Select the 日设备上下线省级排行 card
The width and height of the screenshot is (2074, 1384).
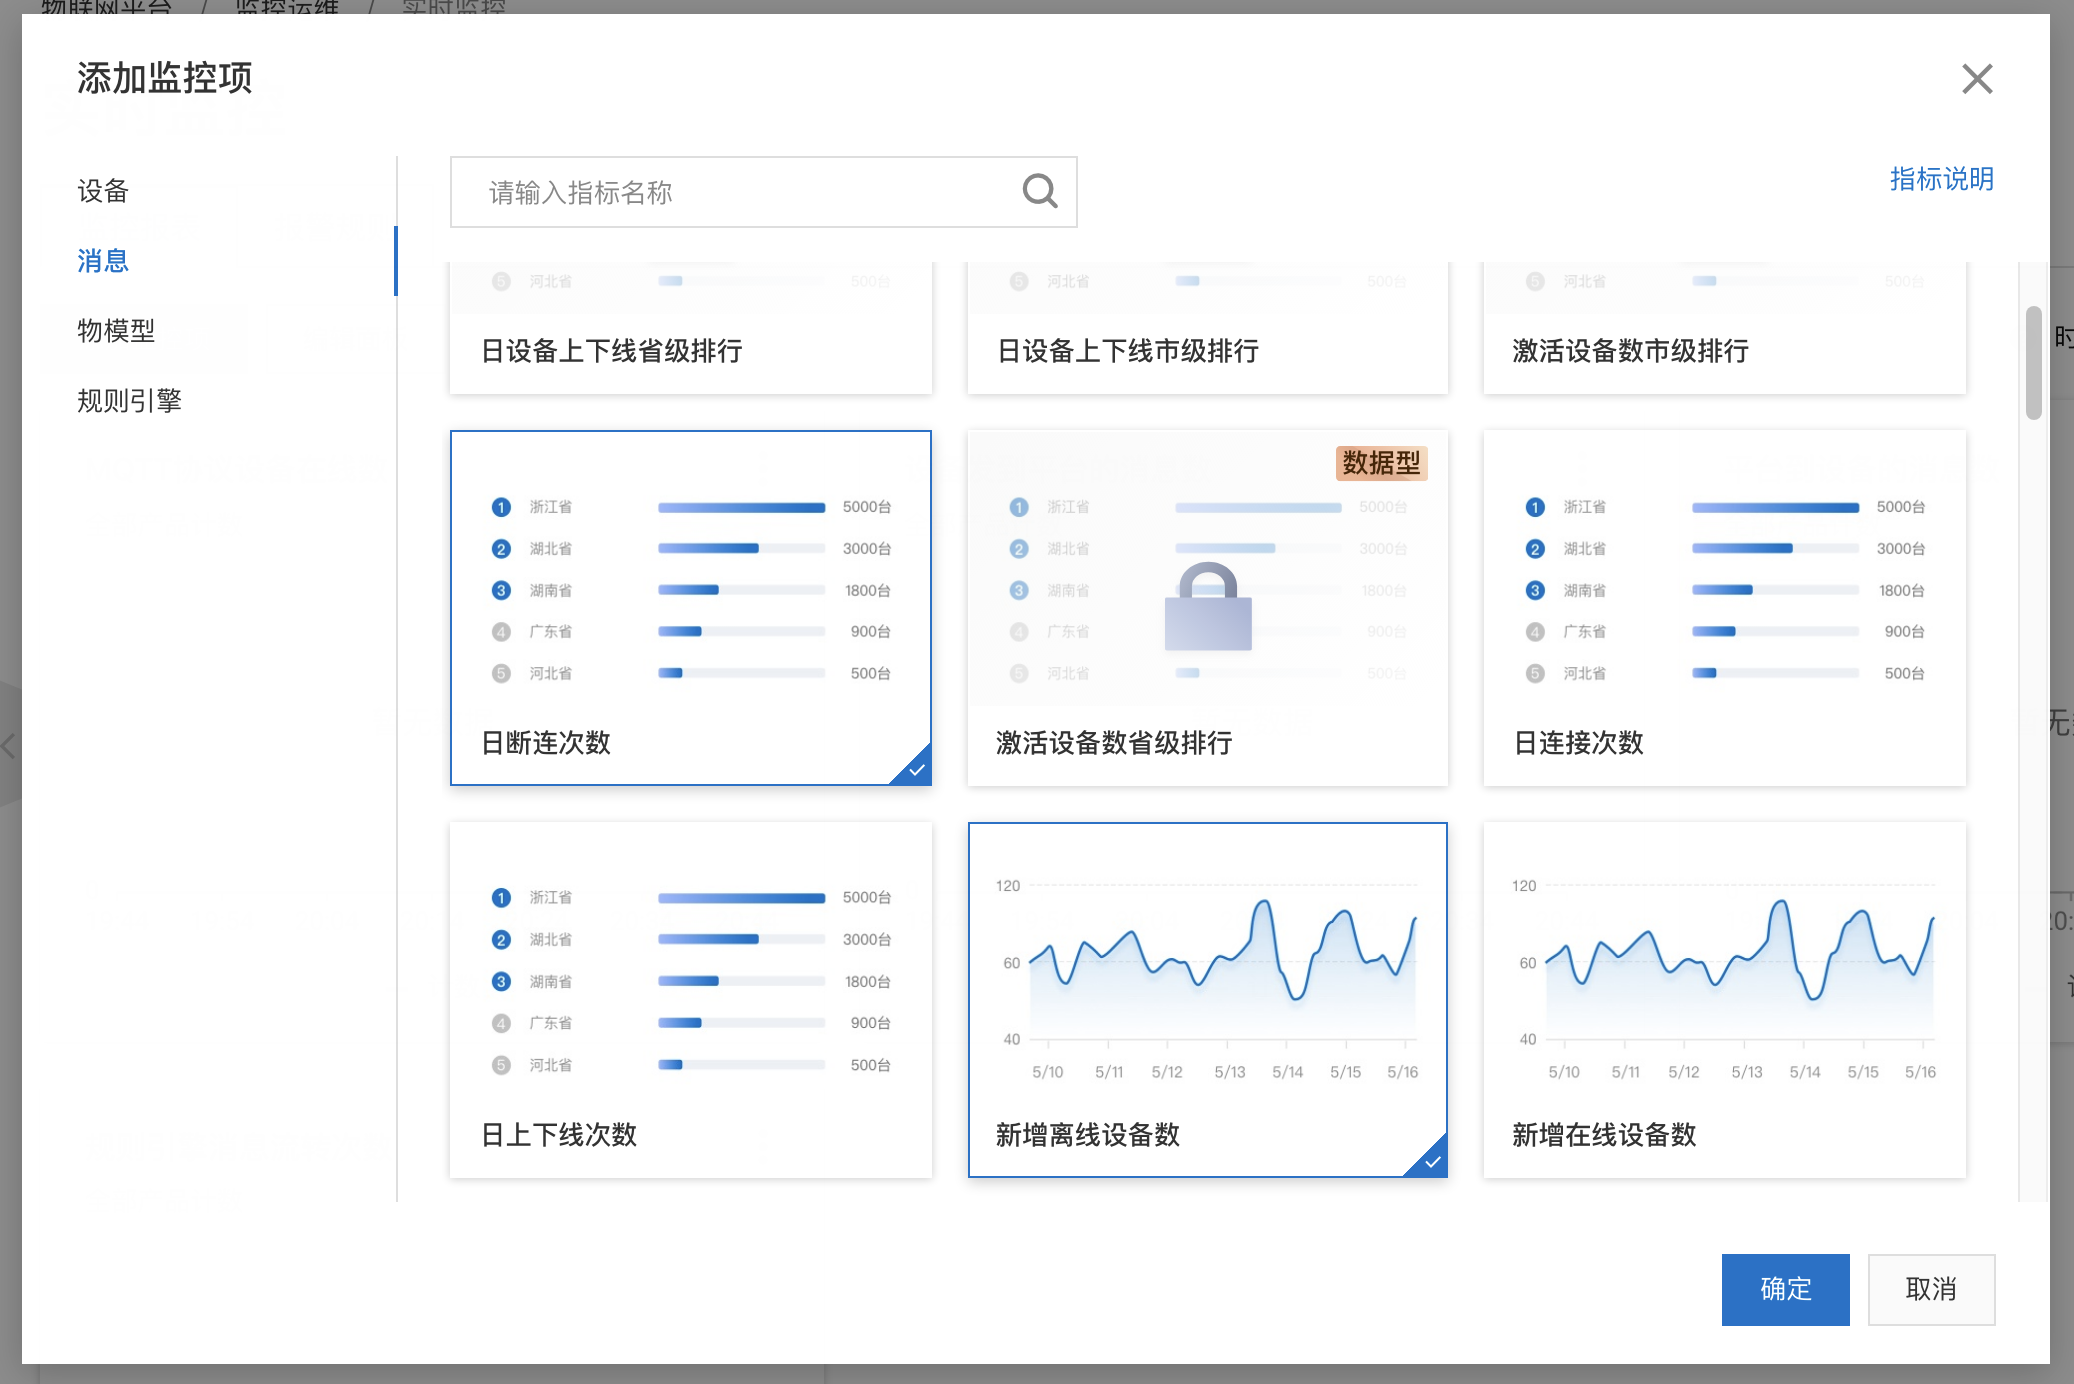pos(691,329)
